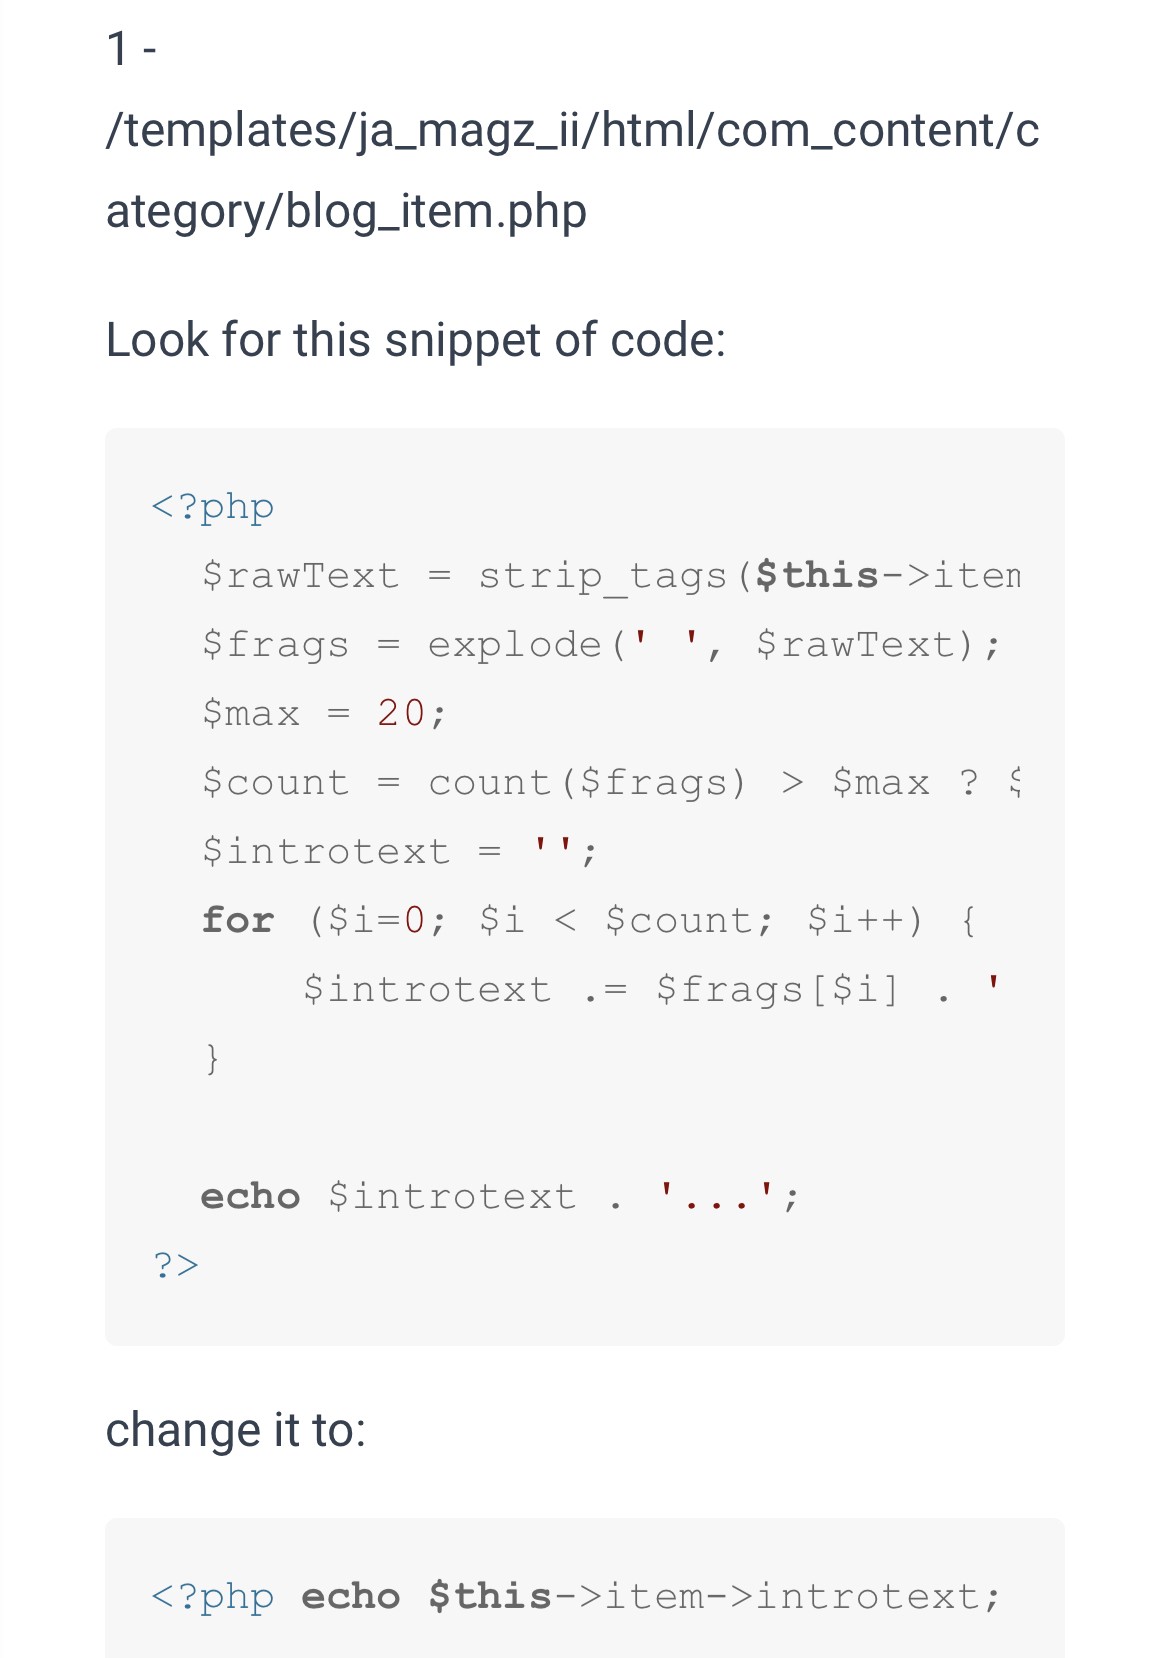1170x1658 pixels.
Task: Click the template file path text
Action: (572, 171)
